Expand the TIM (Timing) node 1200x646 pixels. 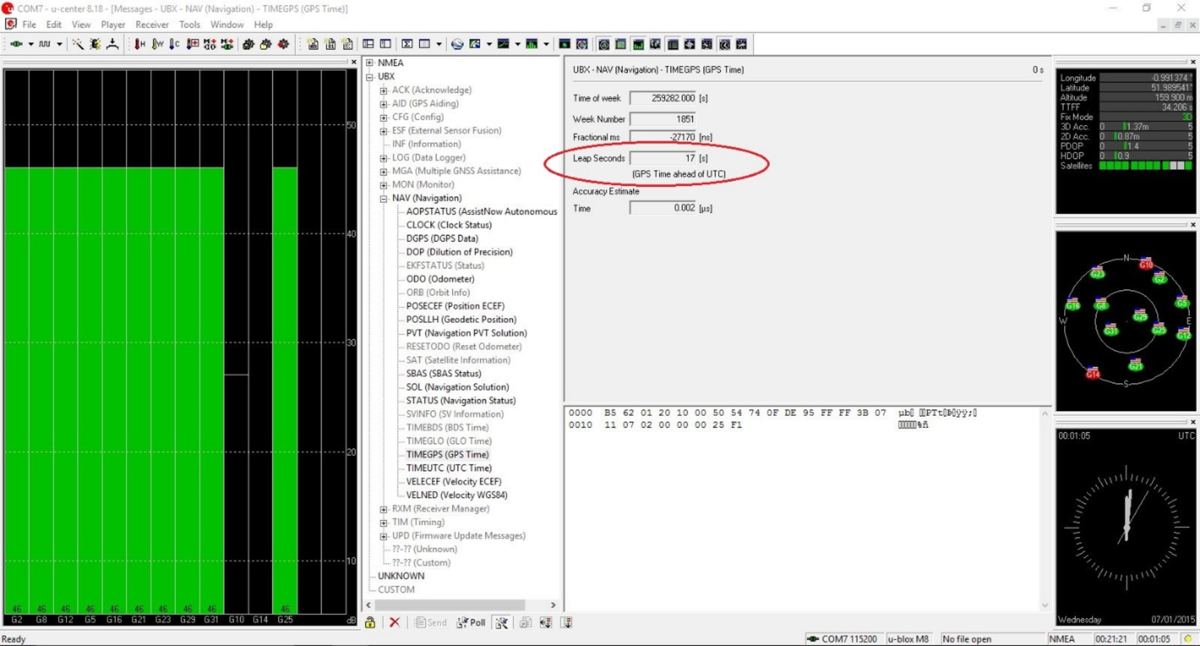pos(384,522)
